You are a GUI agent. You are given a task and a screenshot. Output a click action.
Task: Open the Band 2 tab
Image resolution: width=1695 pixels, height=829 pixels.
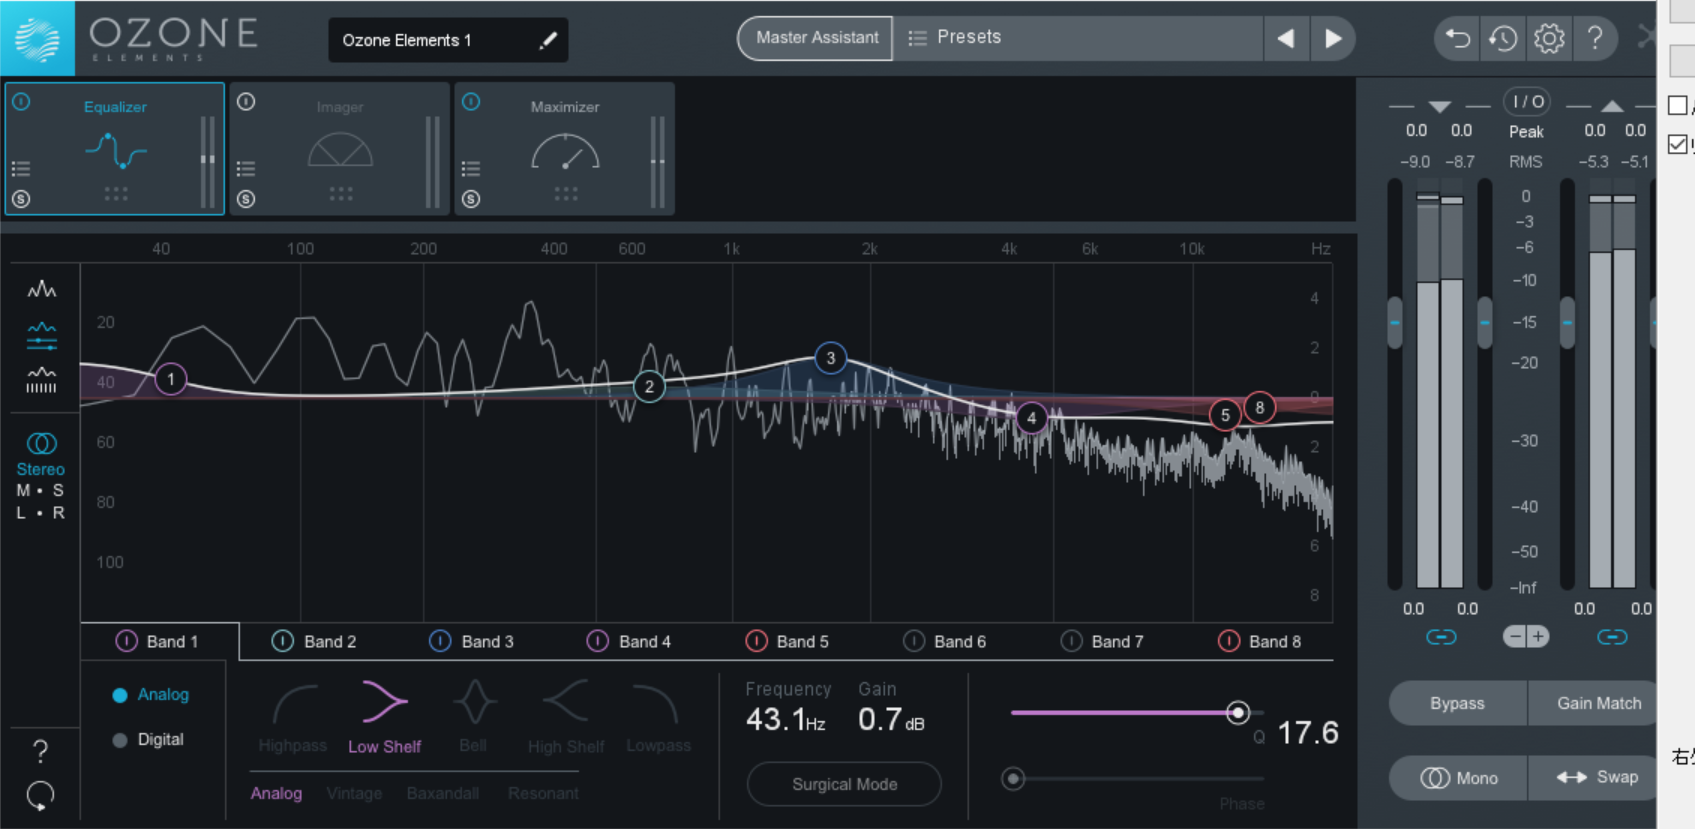tap(316, 642)
